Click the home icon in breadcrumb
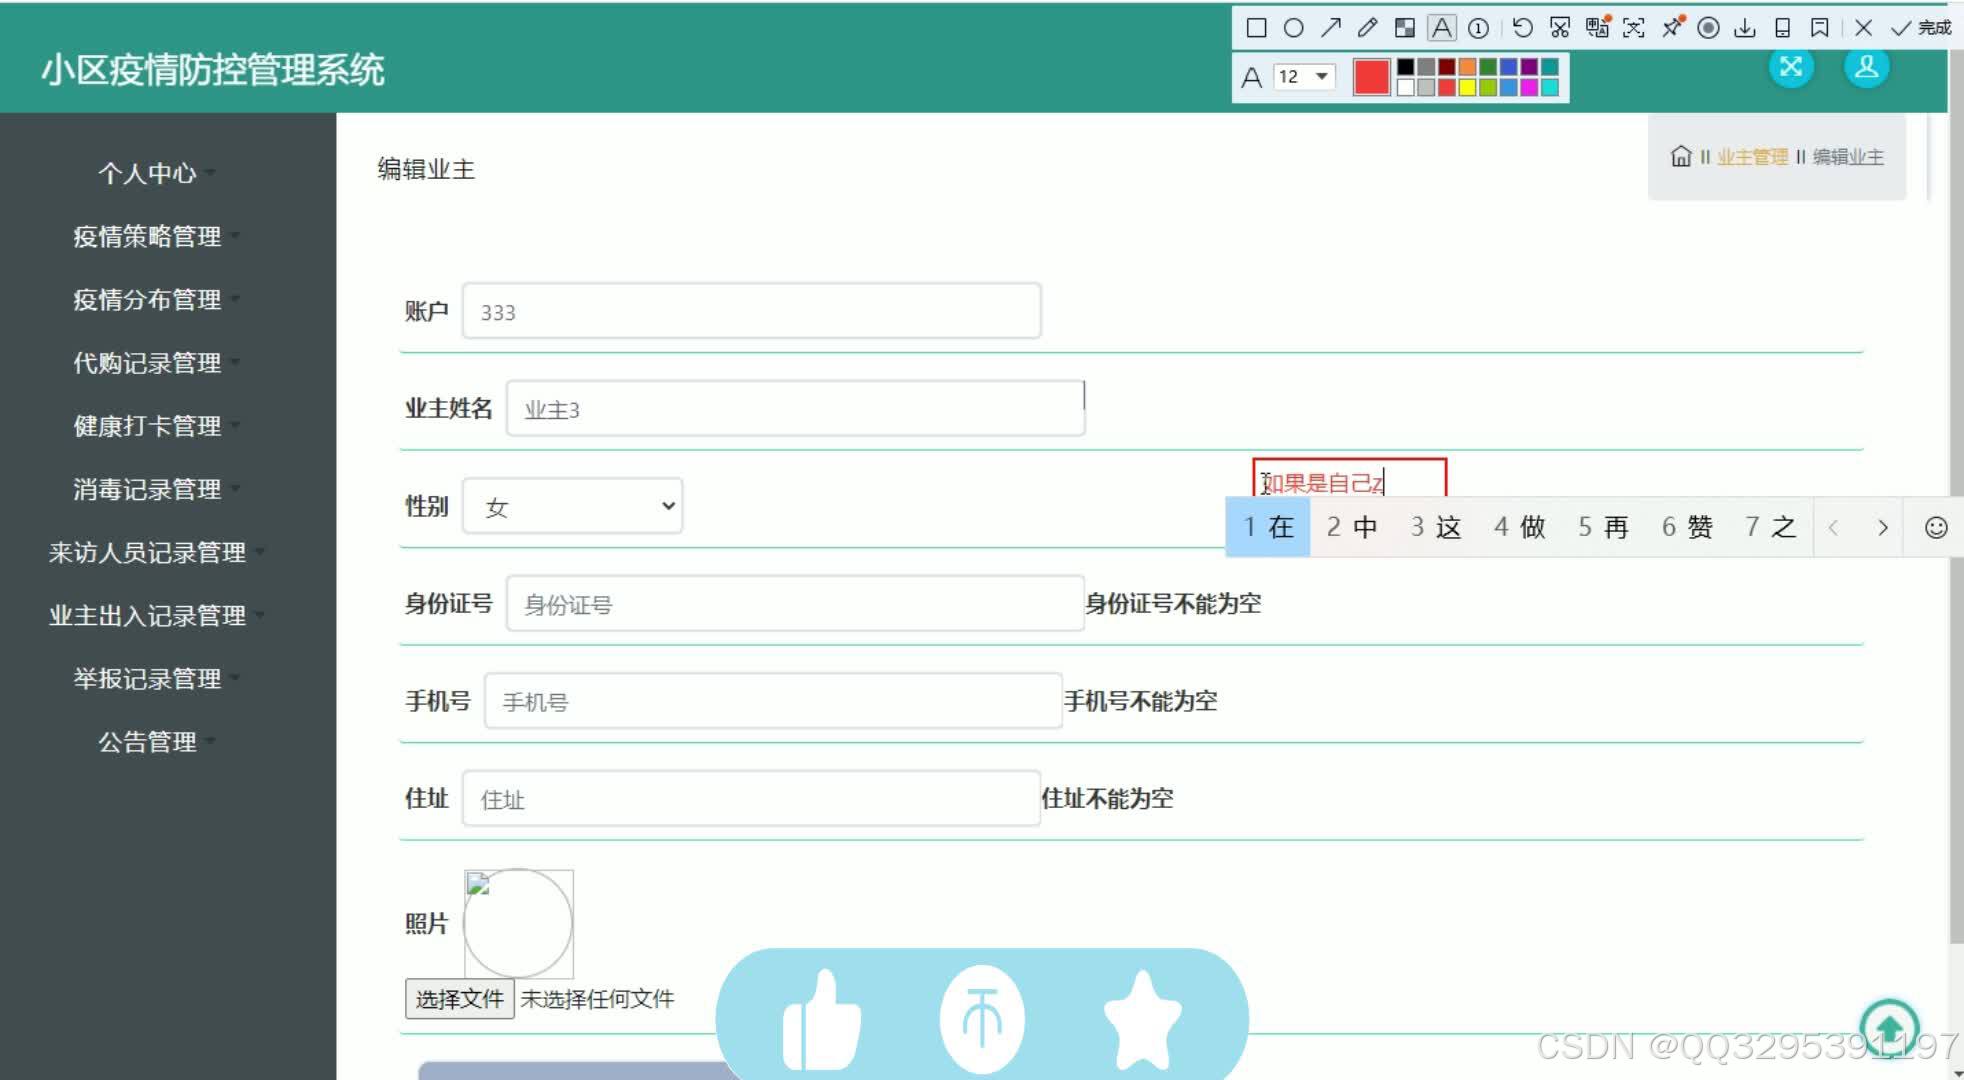Image resolution: width=1964 pixels, height=1080 pixels. point(1681,157)
